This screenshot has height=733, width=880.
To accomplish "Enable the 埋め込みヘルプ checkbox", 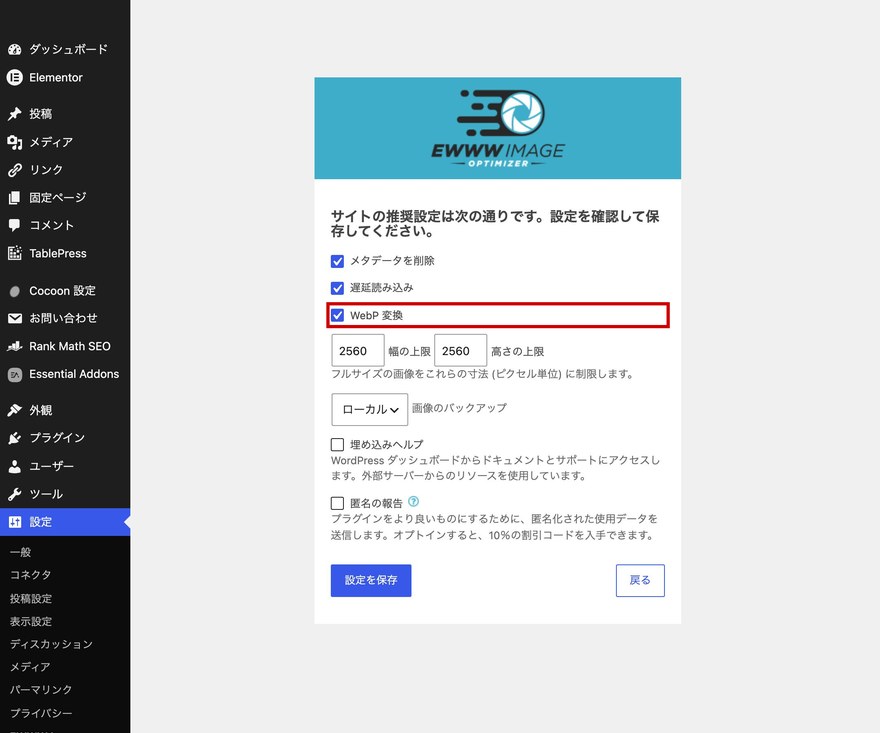I will pos(337,445).
